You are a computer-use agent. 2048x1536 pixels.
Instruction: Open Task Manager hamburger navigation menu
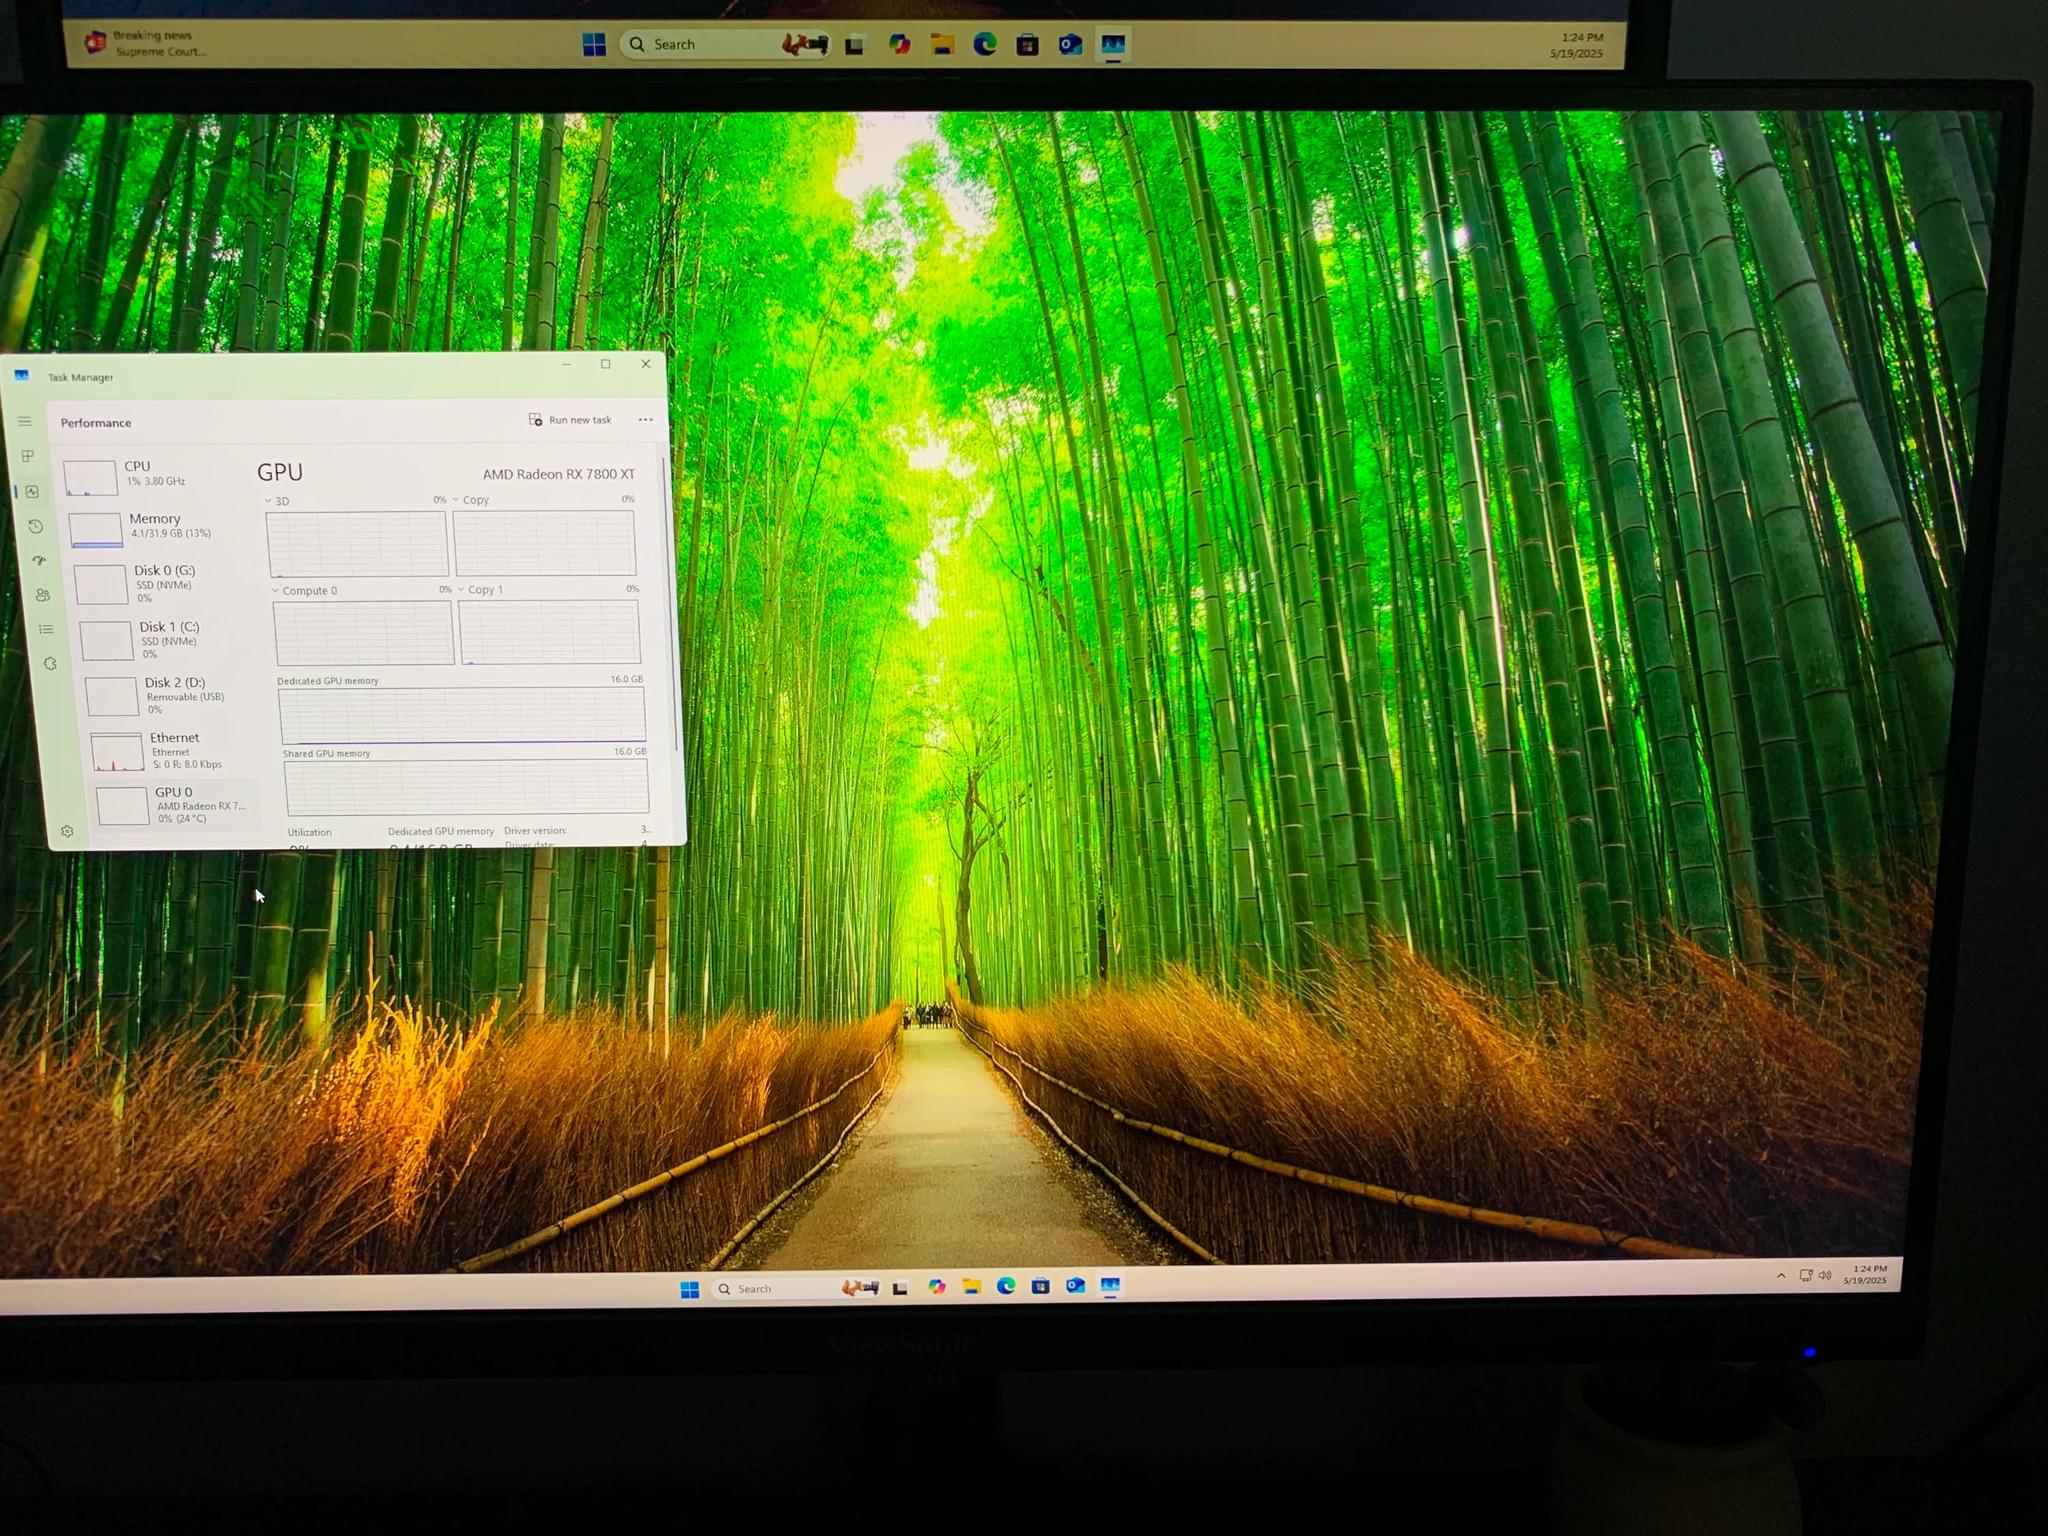tap(25, 421)
